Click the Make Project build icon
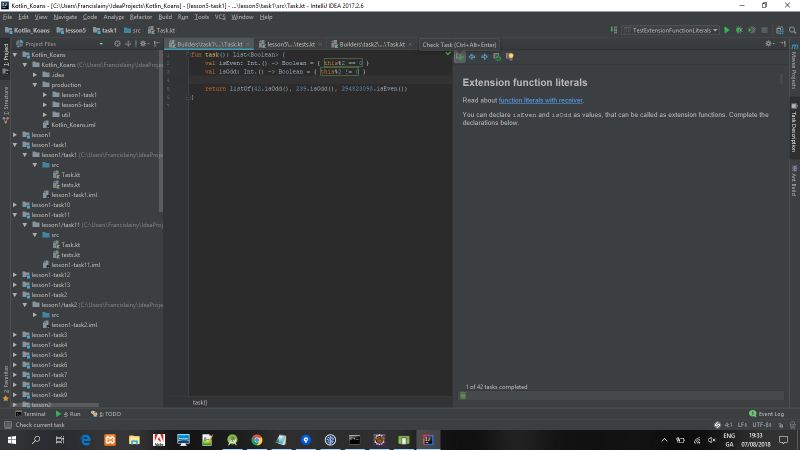 pos(614,30)
